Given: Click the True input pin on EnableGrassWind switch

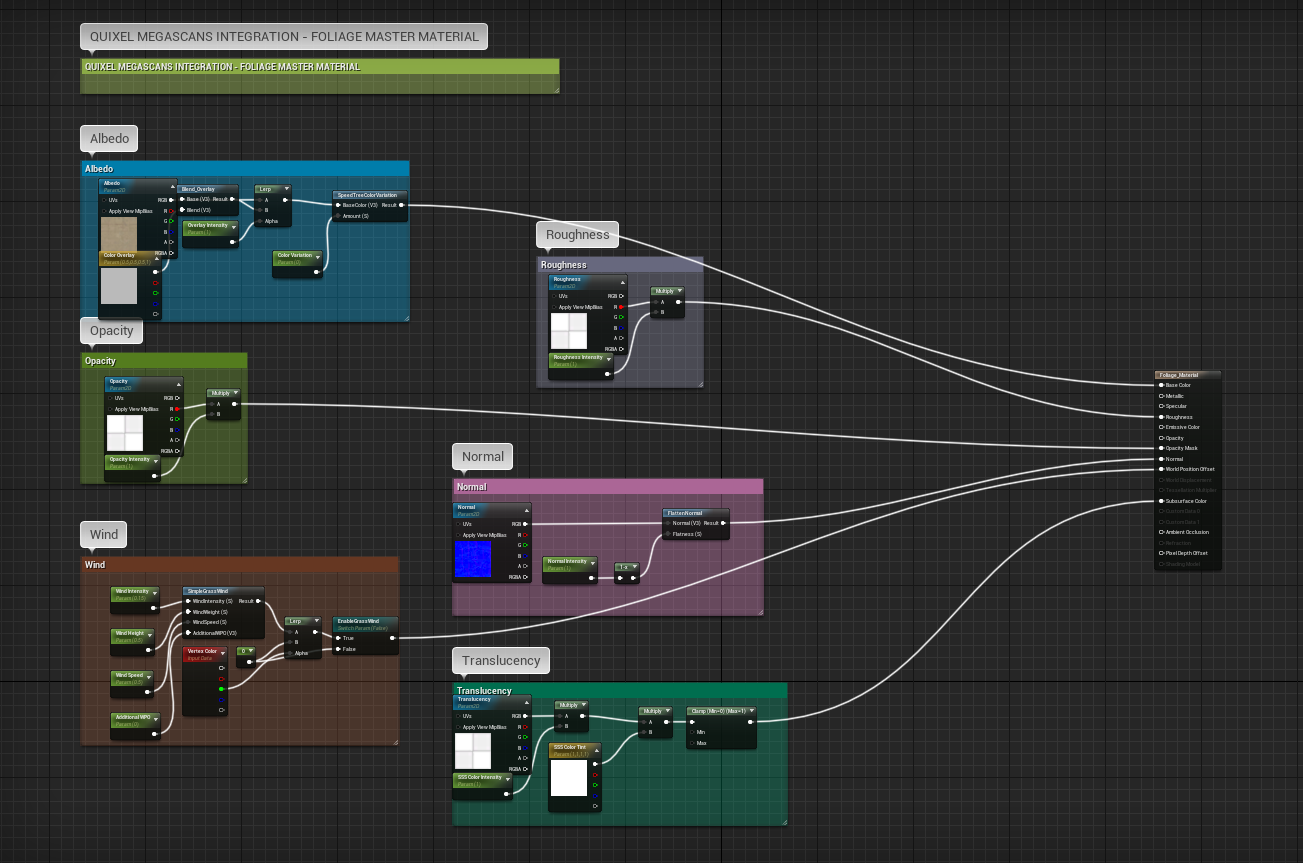Looking at the screenshot, I should tap(338, 638).
